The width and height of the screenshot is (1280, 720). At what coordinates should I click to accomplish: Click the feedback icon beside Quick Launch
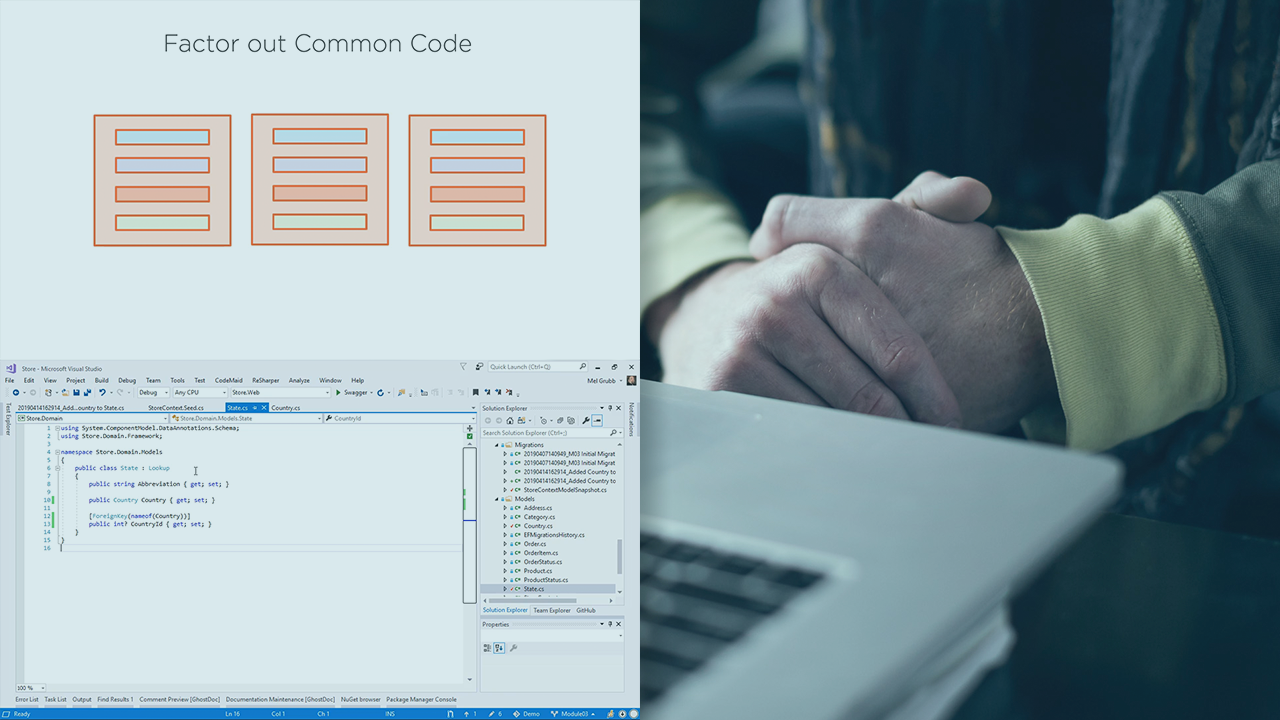480,367
